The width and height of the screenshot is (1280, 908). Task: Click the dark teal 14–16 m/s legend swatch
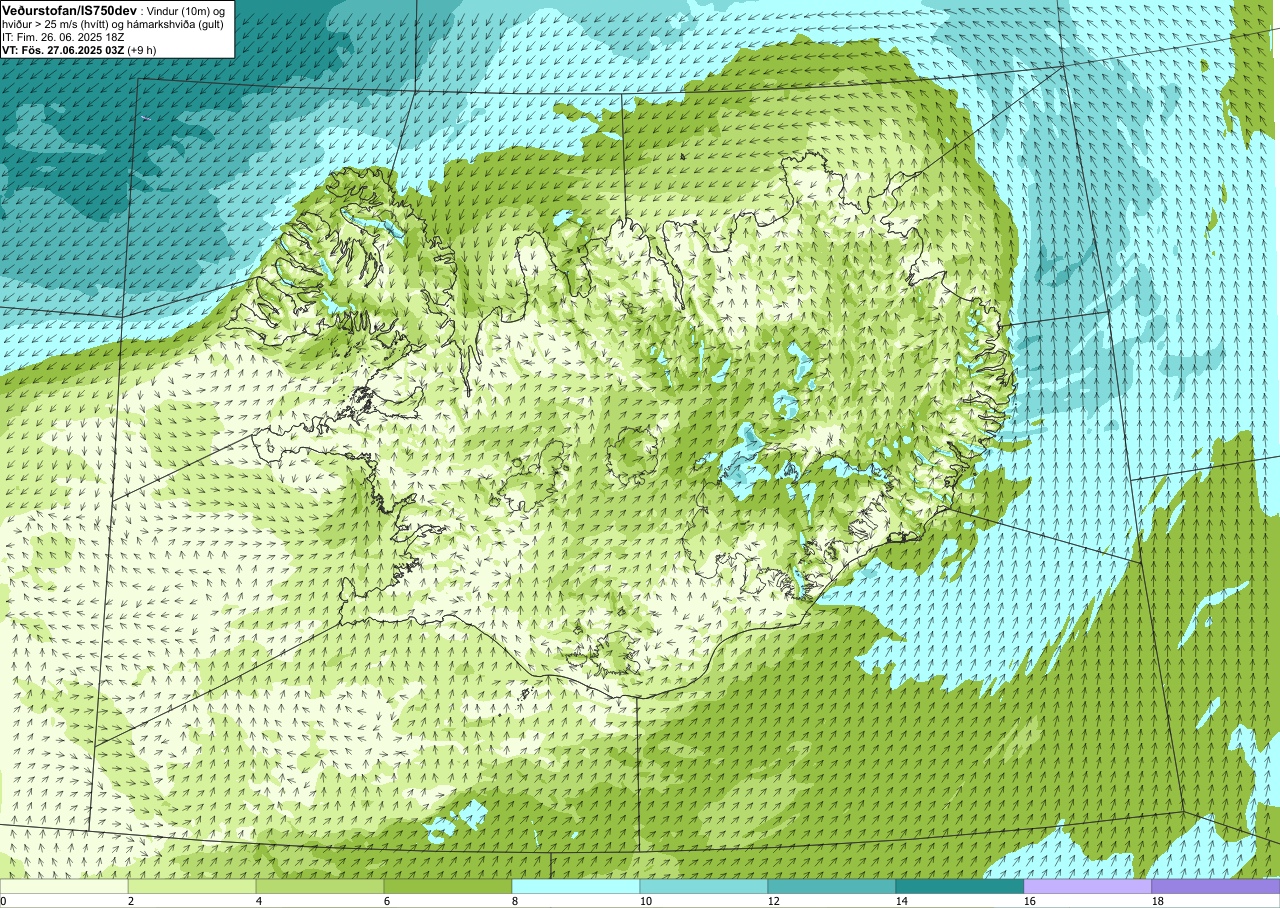960,886
